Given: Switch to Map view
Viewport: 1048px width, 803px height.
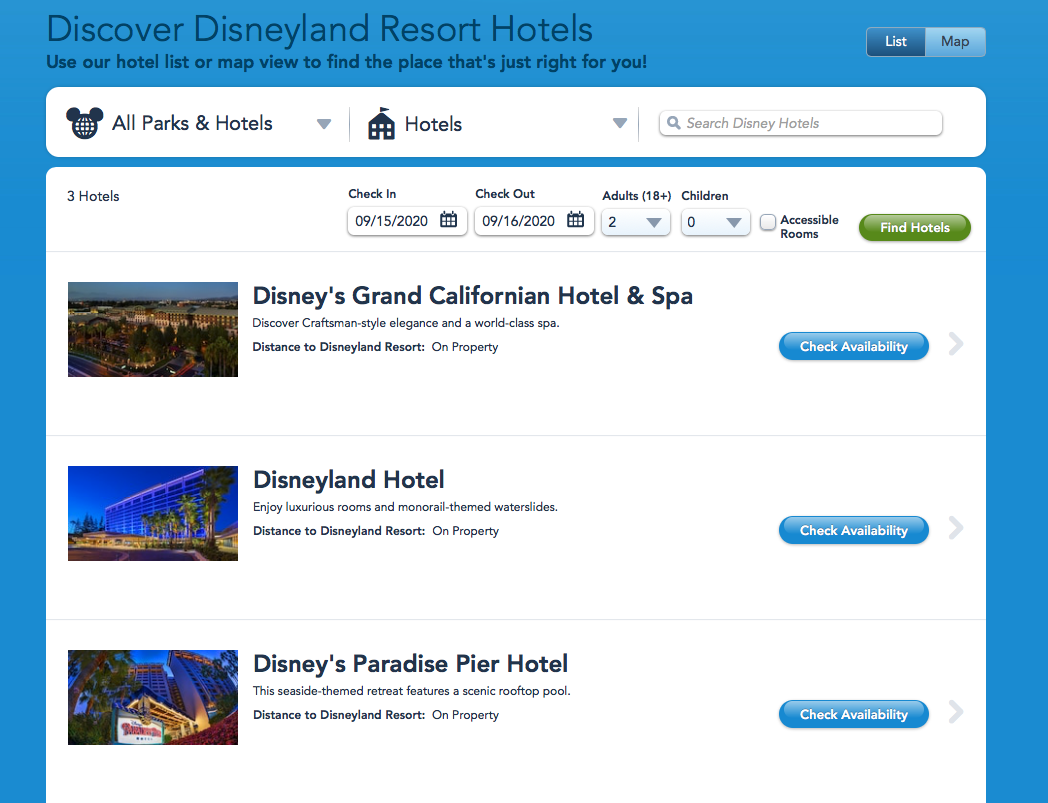Looking at the screenshot, I should 955,42.
